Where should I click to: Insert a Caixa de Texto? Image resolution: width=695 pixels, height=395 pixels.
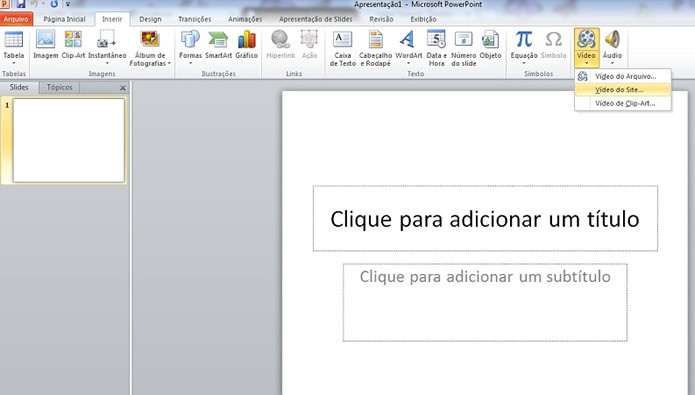[343, 48]
